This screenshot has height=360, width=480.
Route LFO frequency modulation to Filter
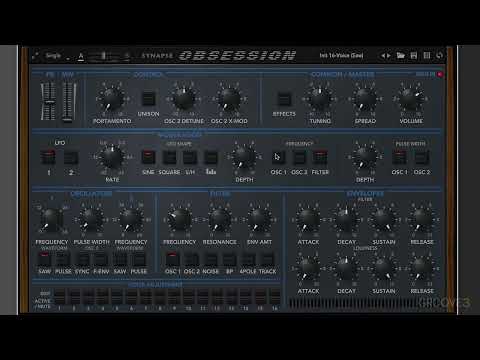point(320,157)
